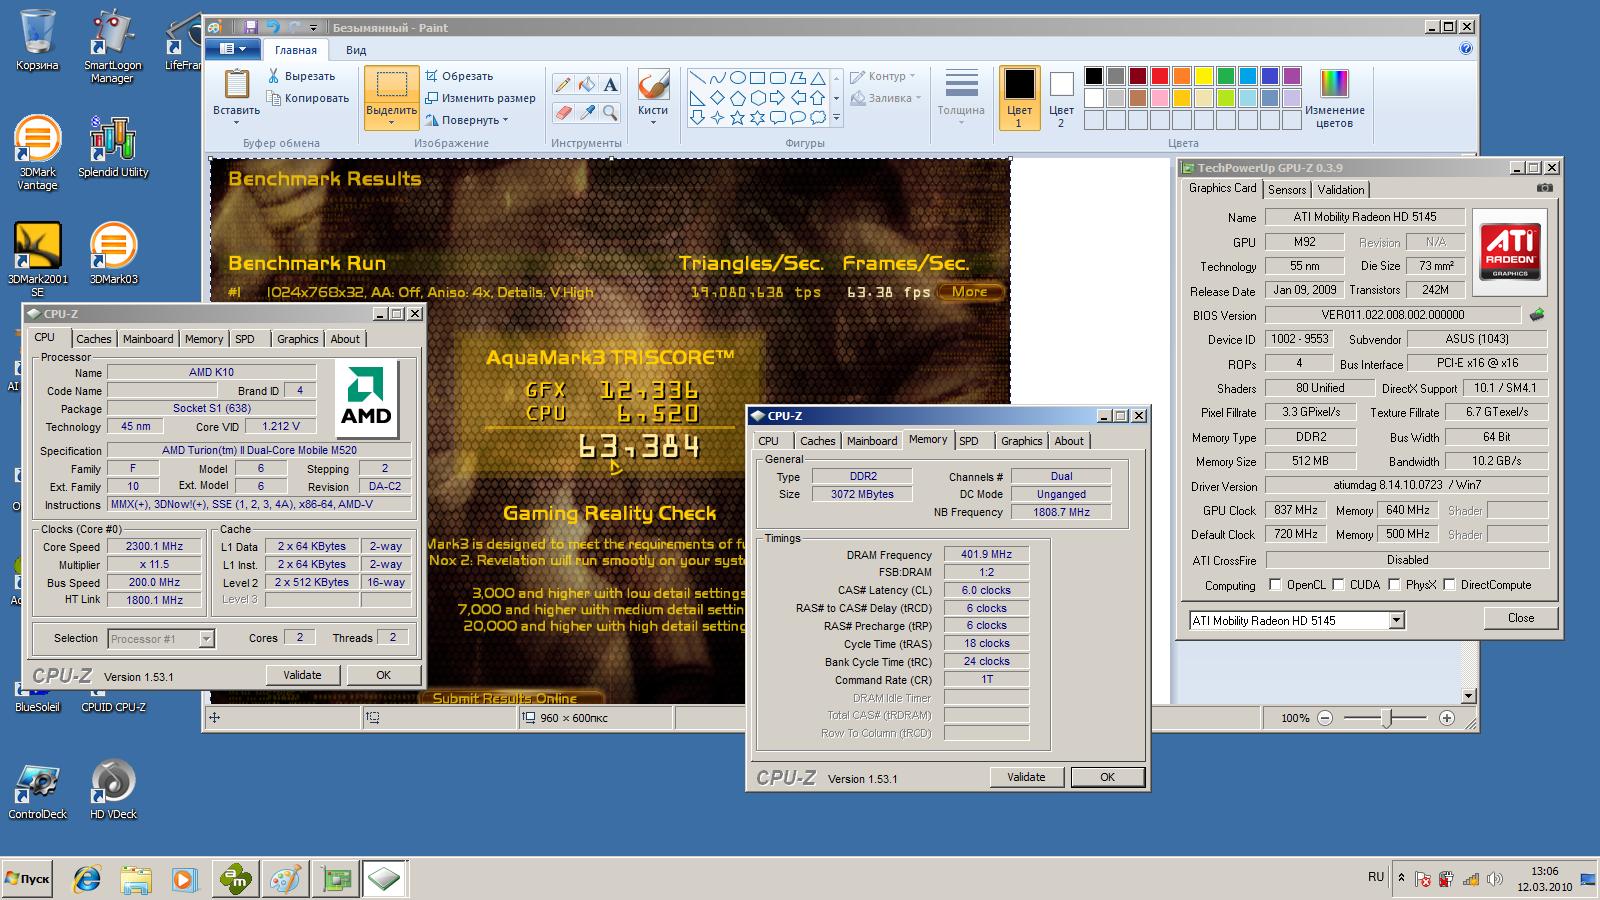Image resolution: width=1600 pixels, height=900 pixels.
Task: Choose the straight Line shape
Action: (x=697, y=77)
